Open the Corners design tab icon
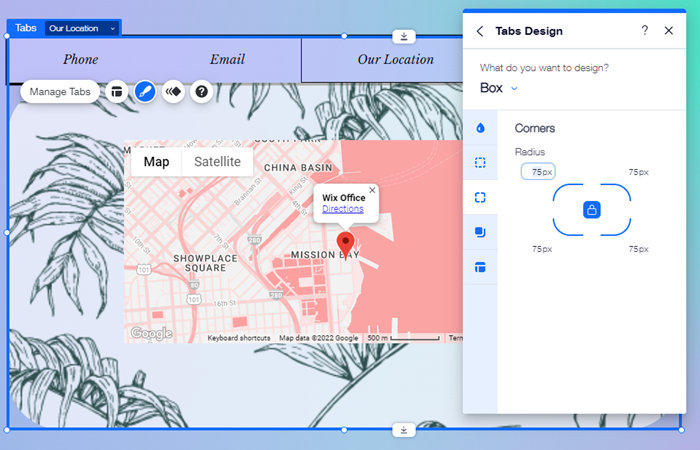The height and width of the screenshot is (450, 700). [480, 197]
